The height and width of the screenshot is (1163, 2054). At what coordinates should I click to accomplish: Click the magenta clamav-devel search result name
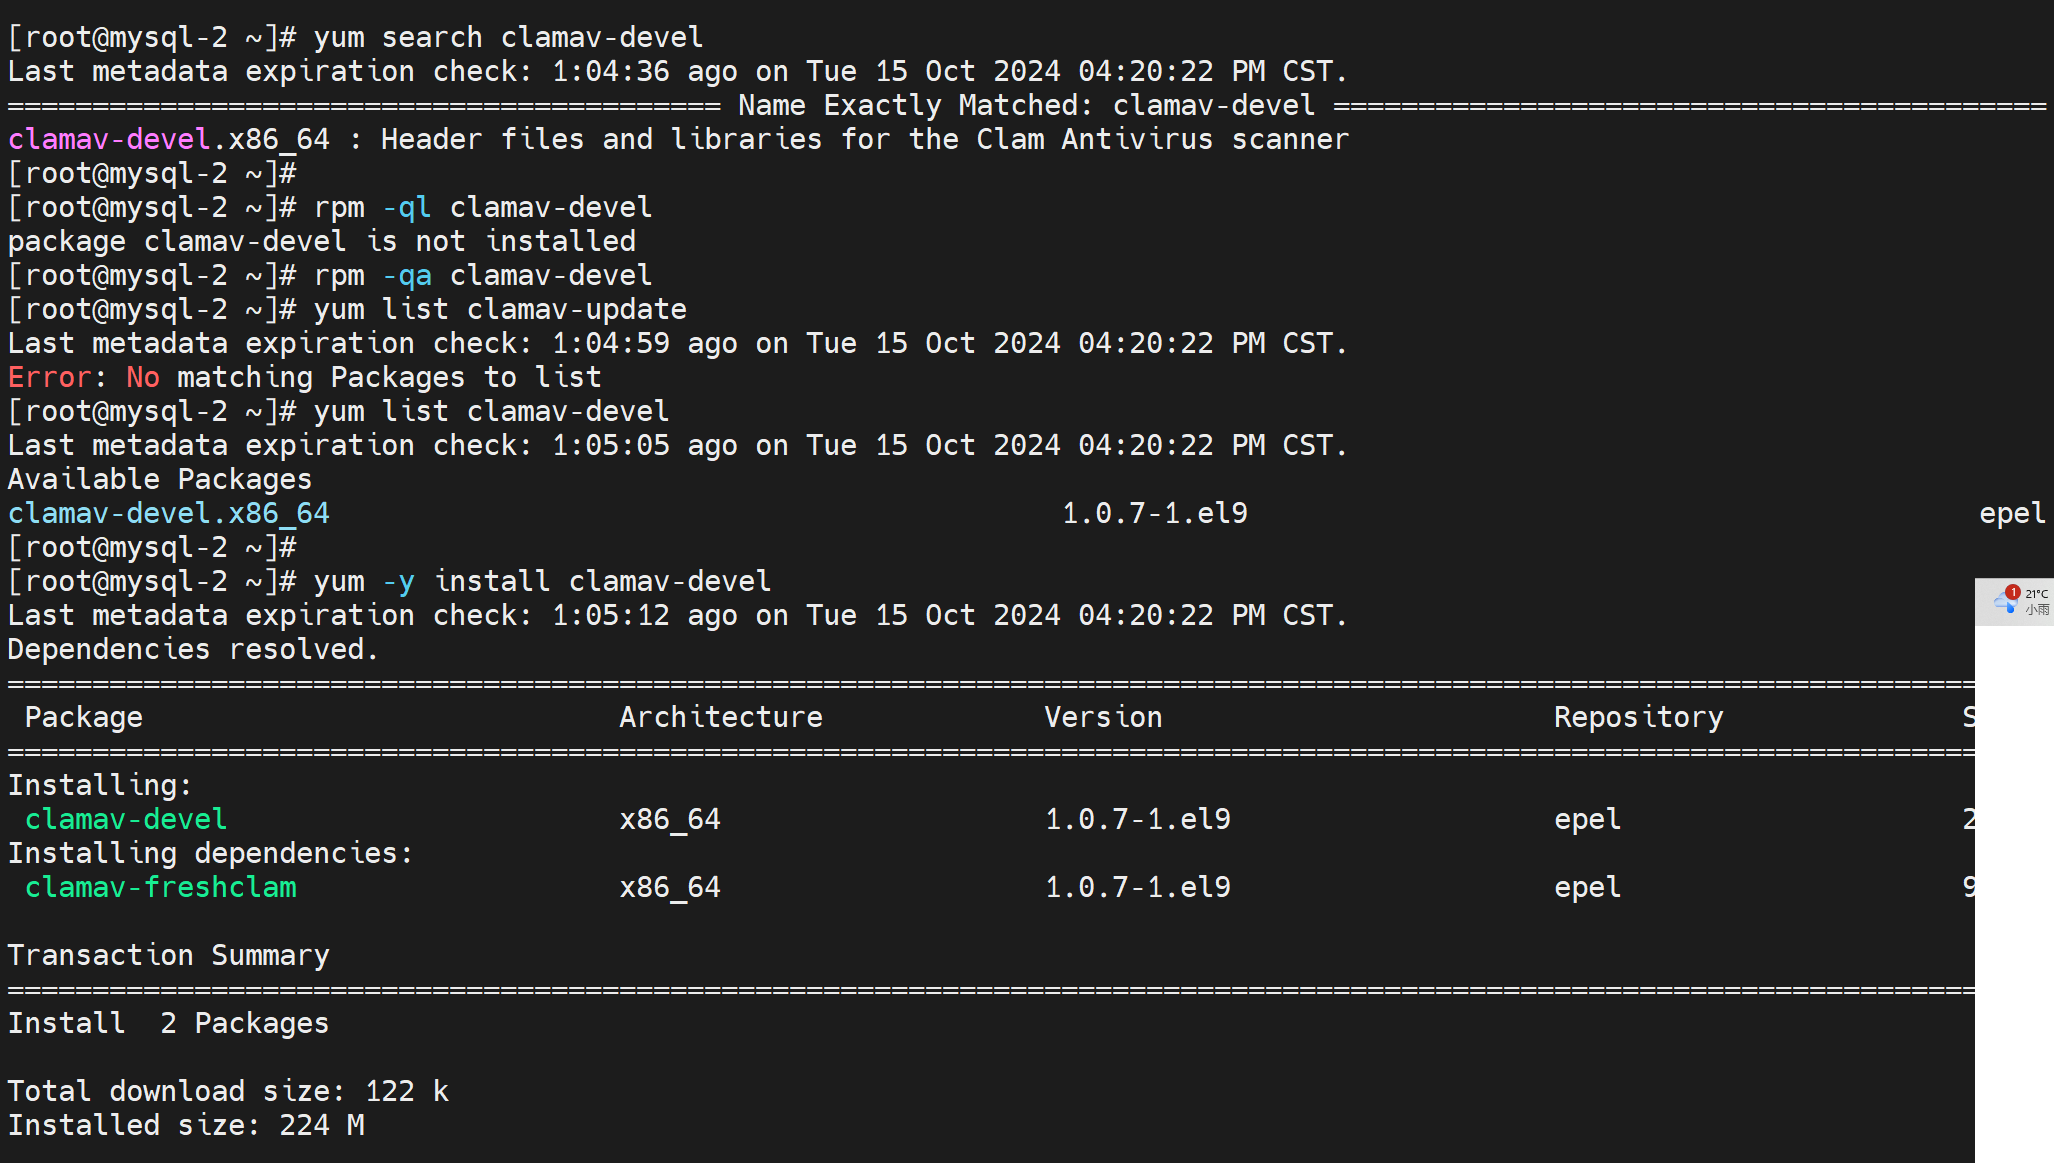coord(109,139)
